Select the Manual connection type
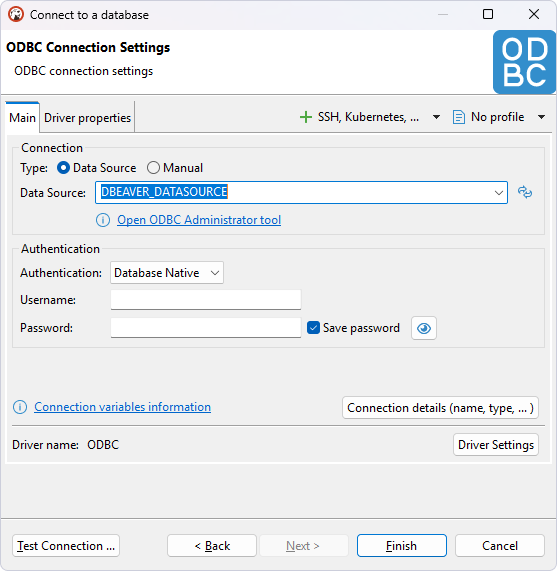The width and height of the screenshot is (557, 571). click(153, 168)
